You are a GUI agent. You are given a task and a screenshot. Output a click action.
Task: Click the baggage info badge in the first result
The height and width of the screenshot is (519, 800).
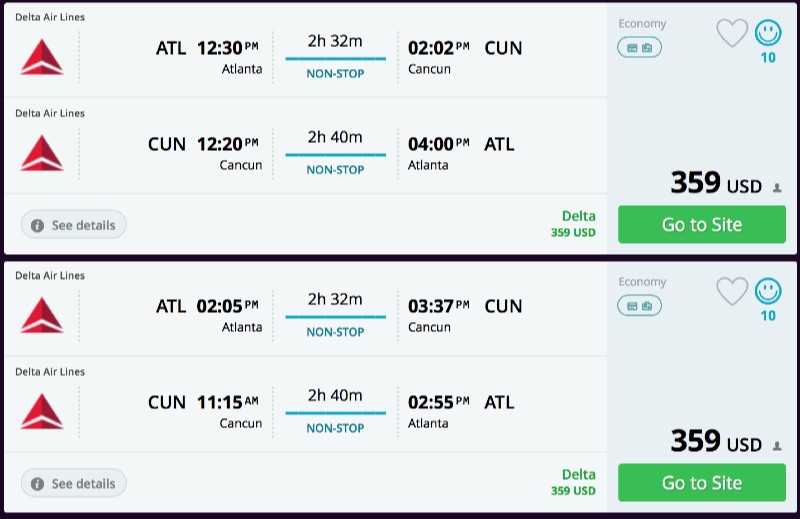click(639, 47)
